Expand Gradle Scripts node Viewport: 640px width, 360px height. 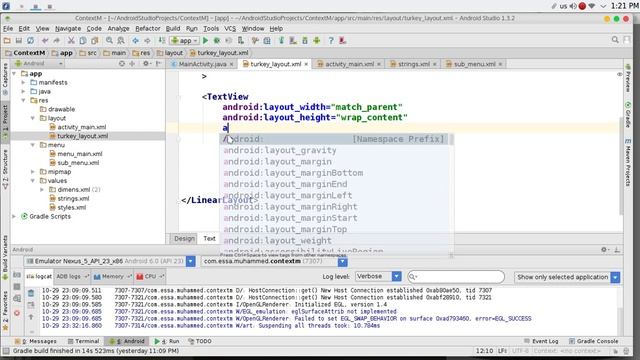pyautogui.click(x=14, y=216)
